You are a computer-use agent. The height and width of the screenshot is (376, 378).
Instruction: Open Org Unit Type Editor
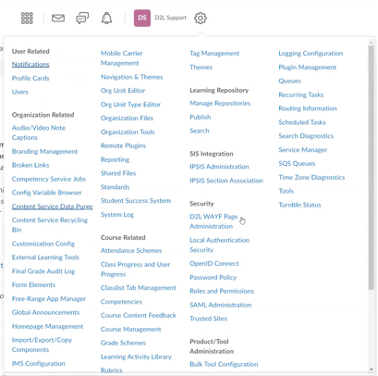131,104
